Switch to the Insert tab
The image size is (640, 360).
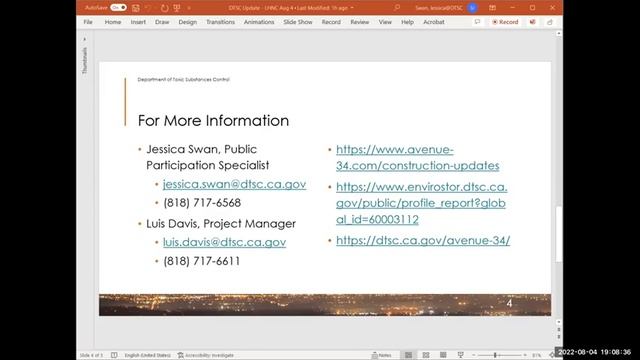tap(138, 22)
